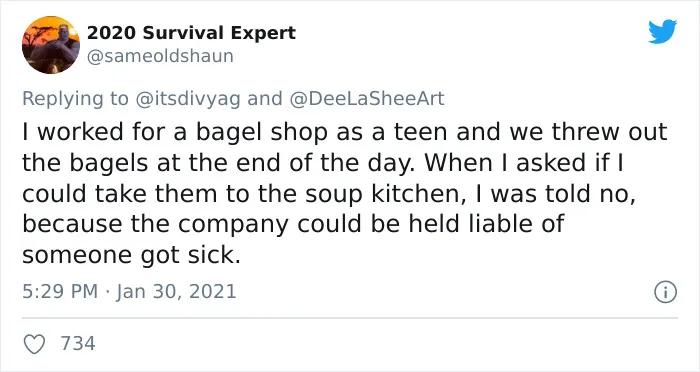Visit the @itsdivyag mention
This screenshot has width=700, height=372.
(188, 99)
